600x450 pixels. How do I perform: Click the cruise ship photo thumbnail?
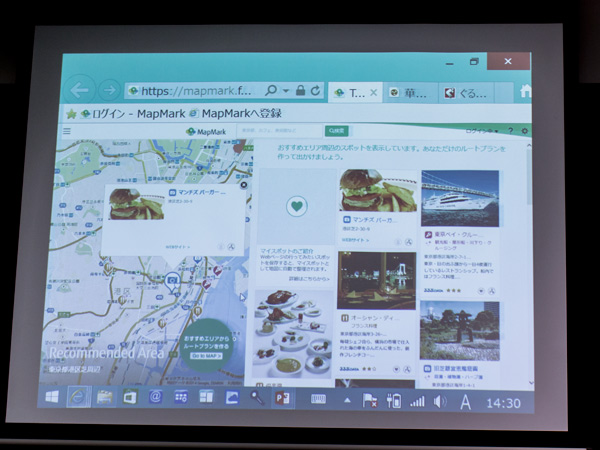tap(459, 199)
